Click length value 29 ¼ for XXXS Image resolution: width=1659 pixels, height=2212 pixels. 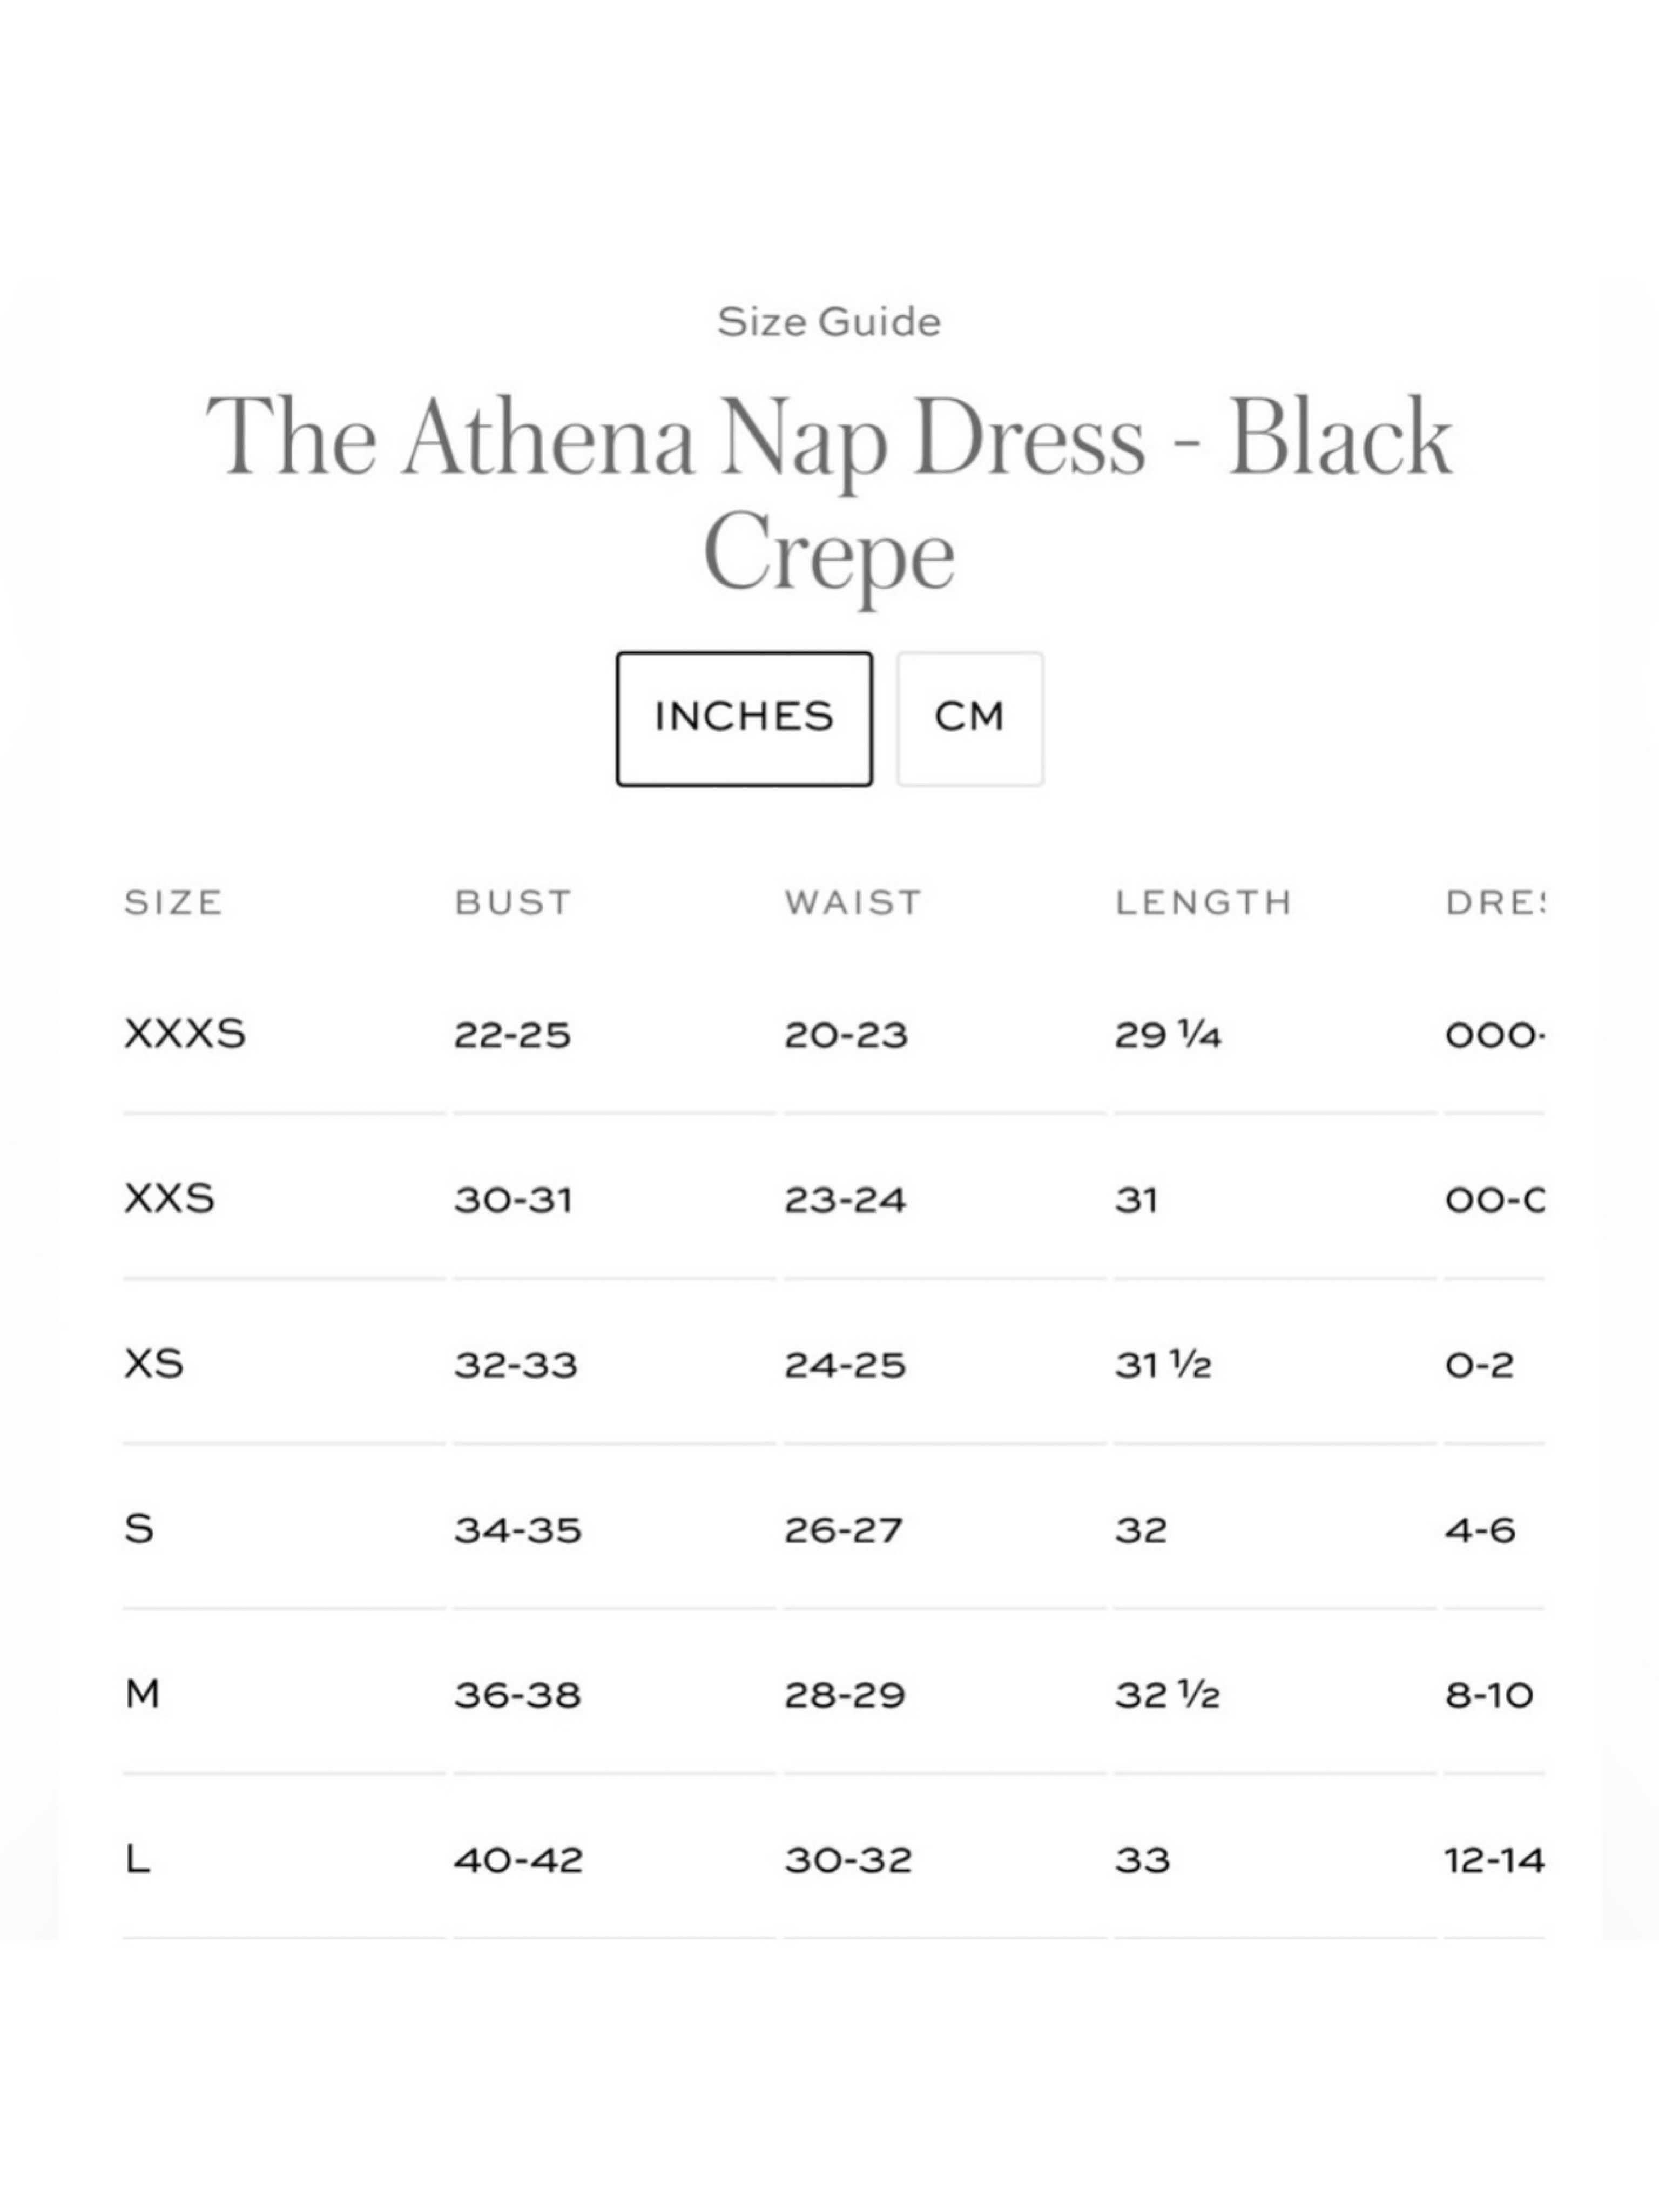pyautogui.click(x=1168, y=1034)
